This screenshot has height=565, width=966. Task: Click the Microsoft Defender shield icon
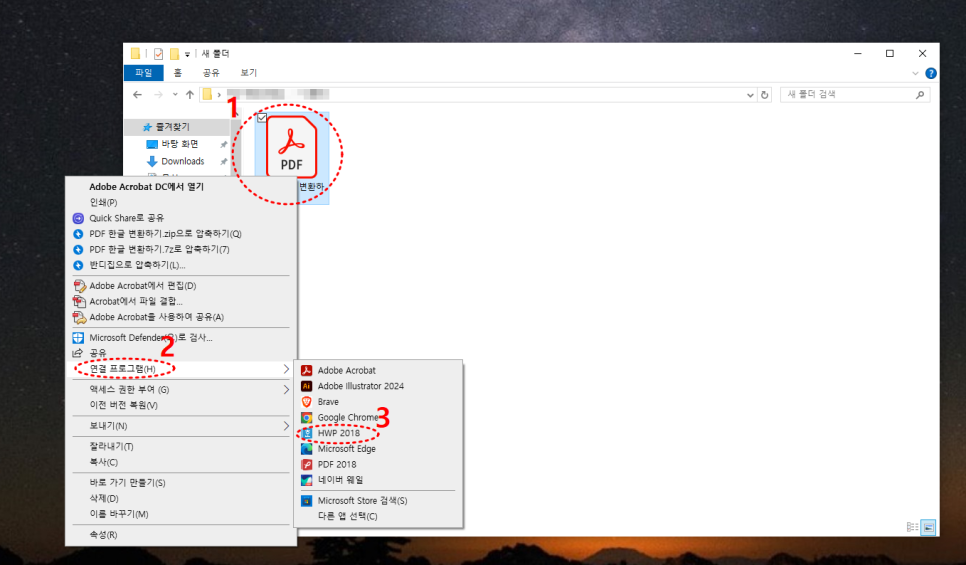click(78, 338)
